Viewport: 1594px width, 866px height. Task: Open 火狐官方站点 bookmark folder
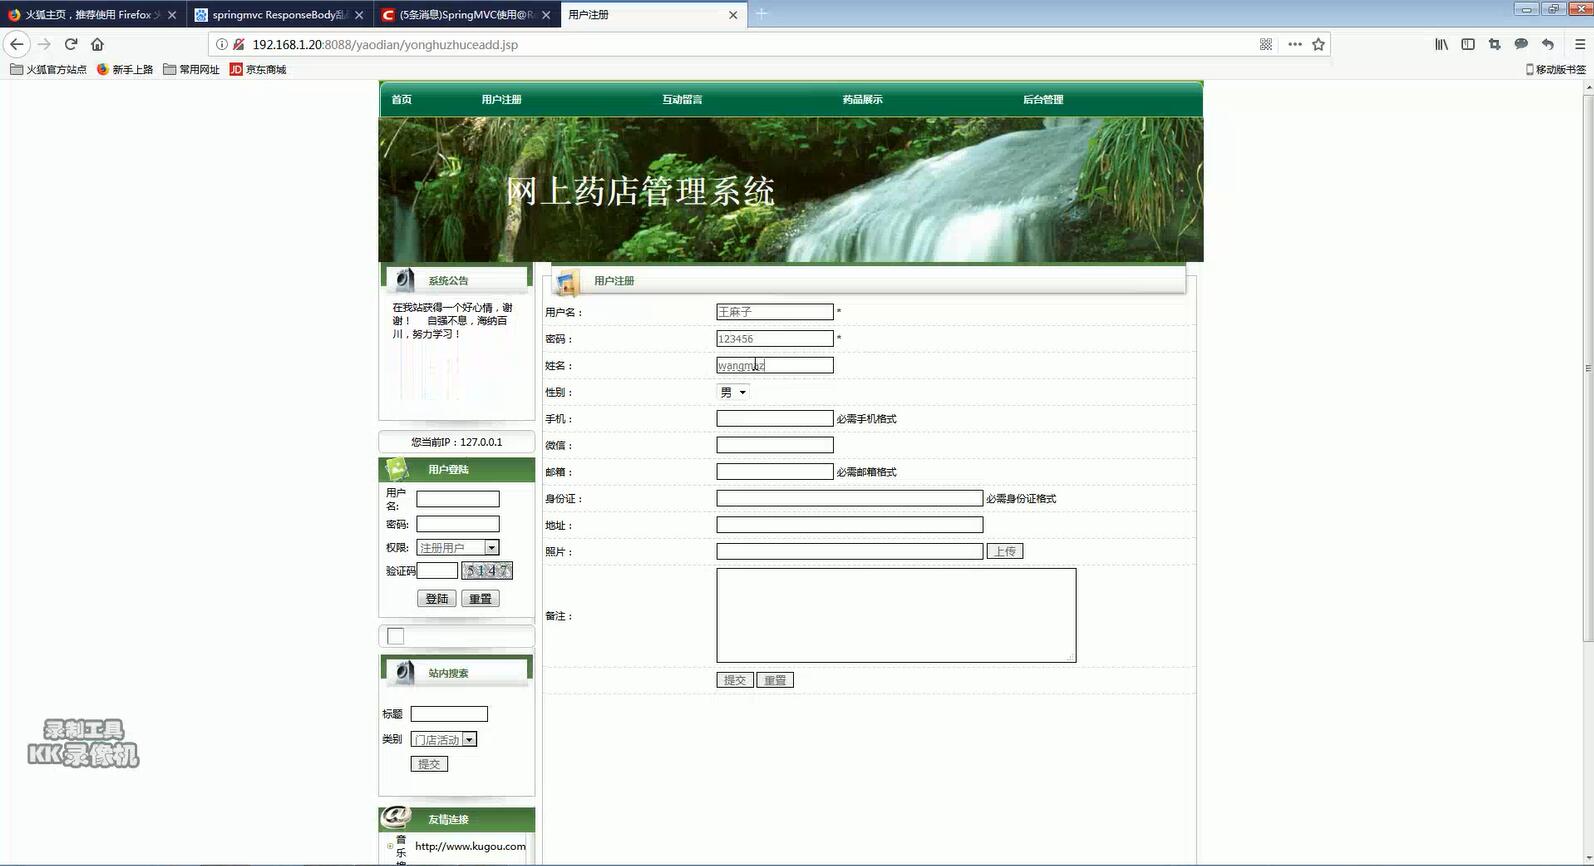click(x=48, y=69)
